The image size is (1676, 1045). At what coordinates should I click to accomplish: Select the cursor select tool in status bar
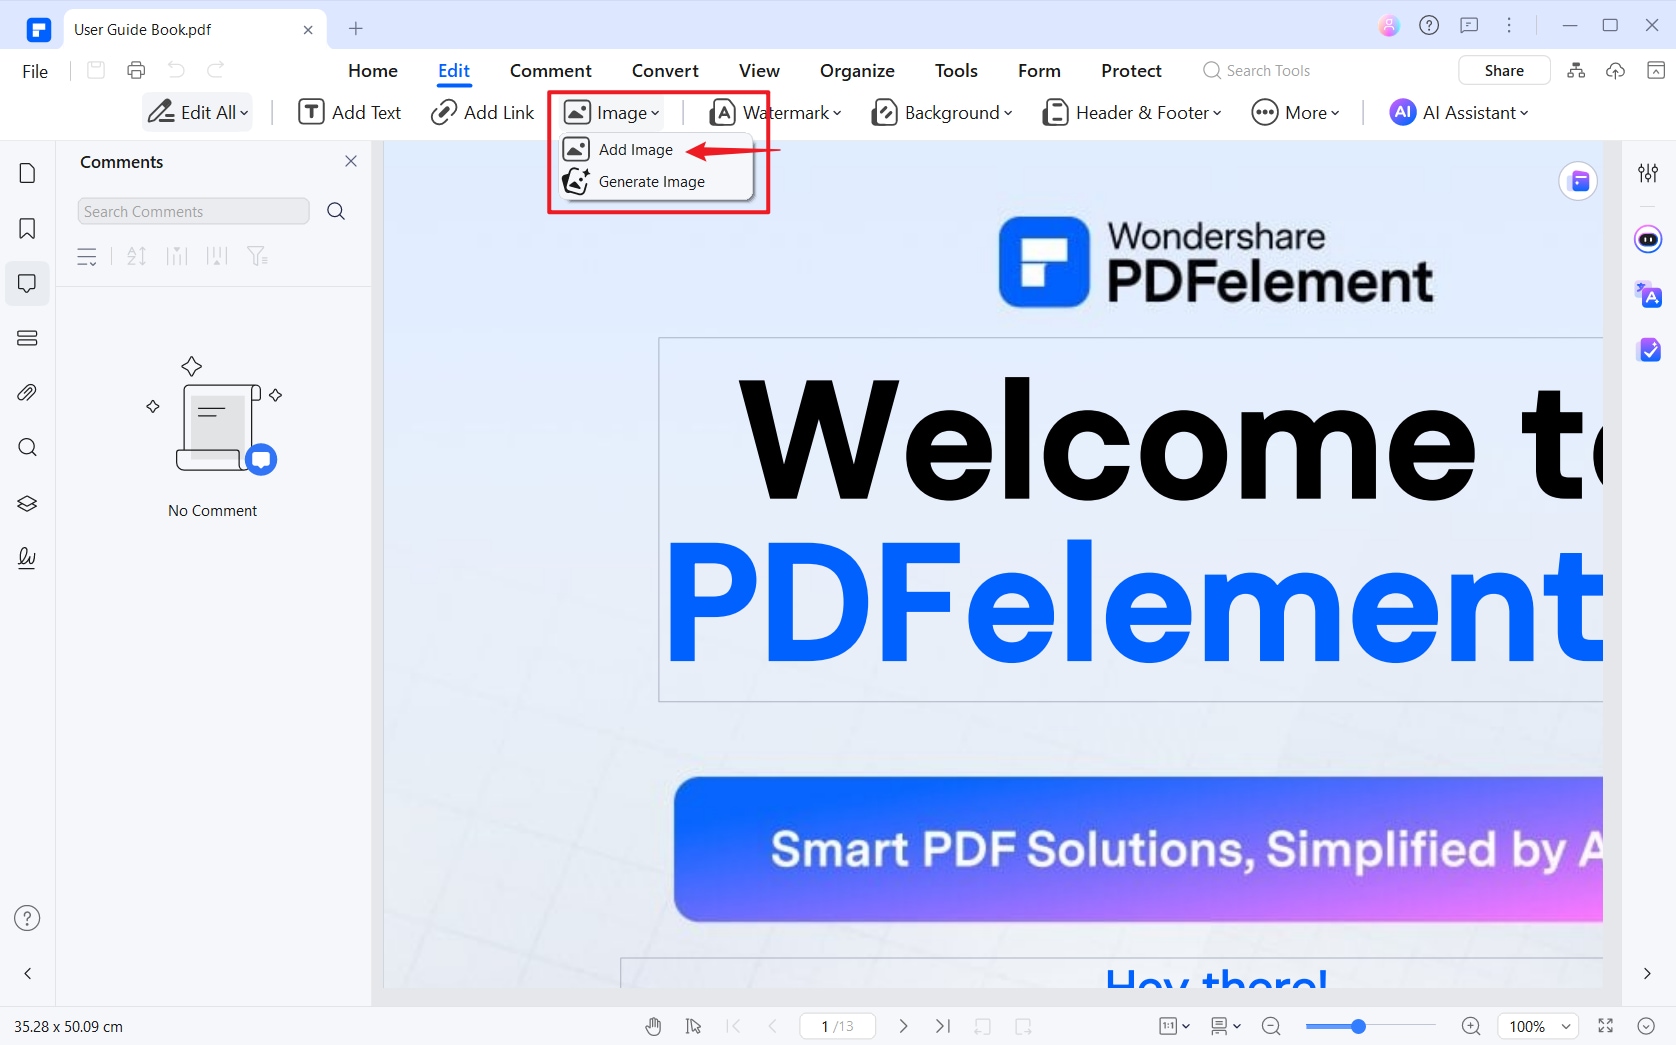(693, 1026)
